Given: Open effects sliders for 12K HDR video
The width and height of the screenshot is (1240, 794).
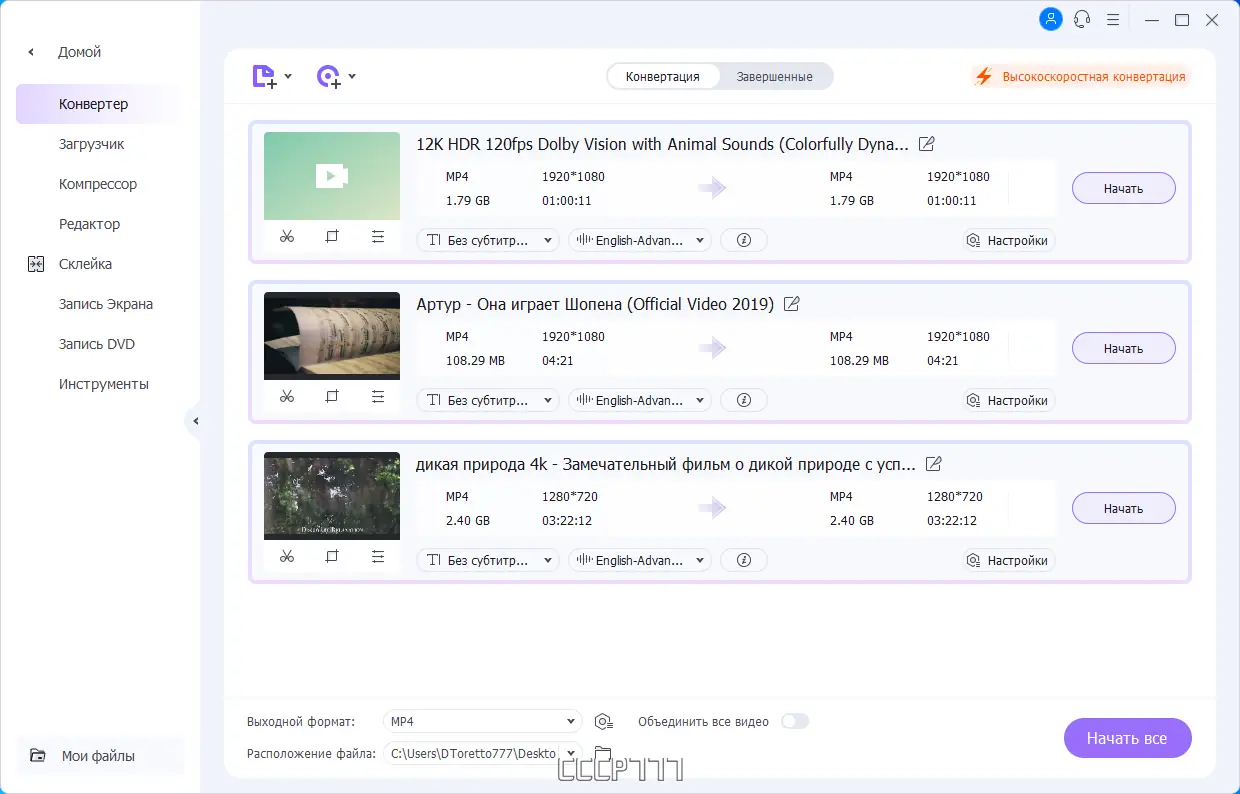Looking at the screenshot, I should tap(377, 237).
